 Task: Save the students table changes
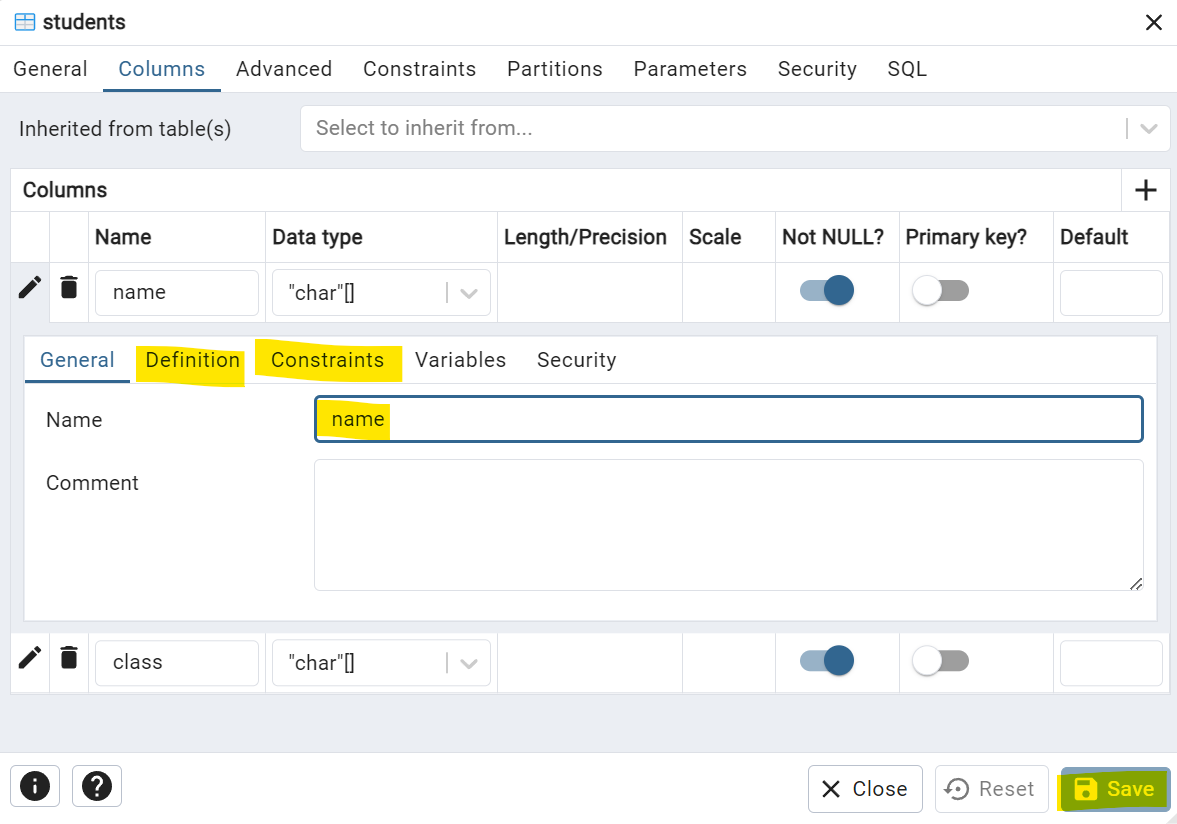1114,789
